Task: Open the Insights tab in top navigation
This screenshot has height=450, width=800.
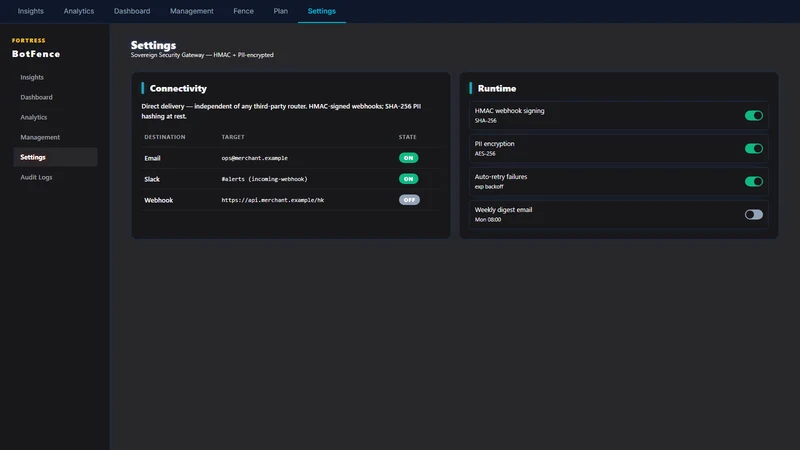Action: (x=31, y=11)
